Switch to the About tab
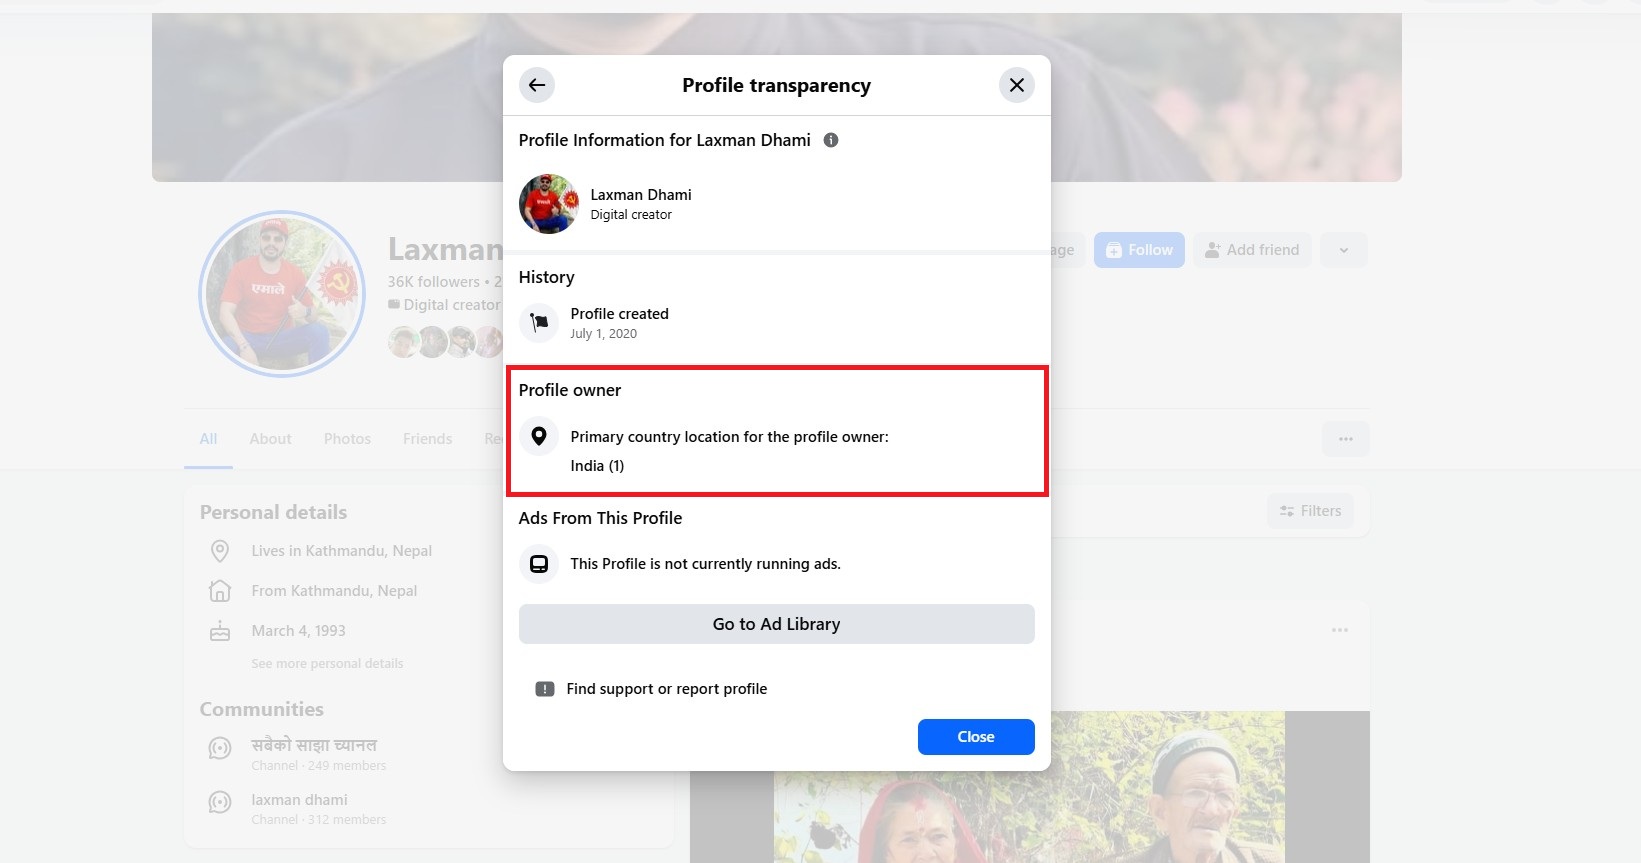1641x863 pixels. pos(270,439)
